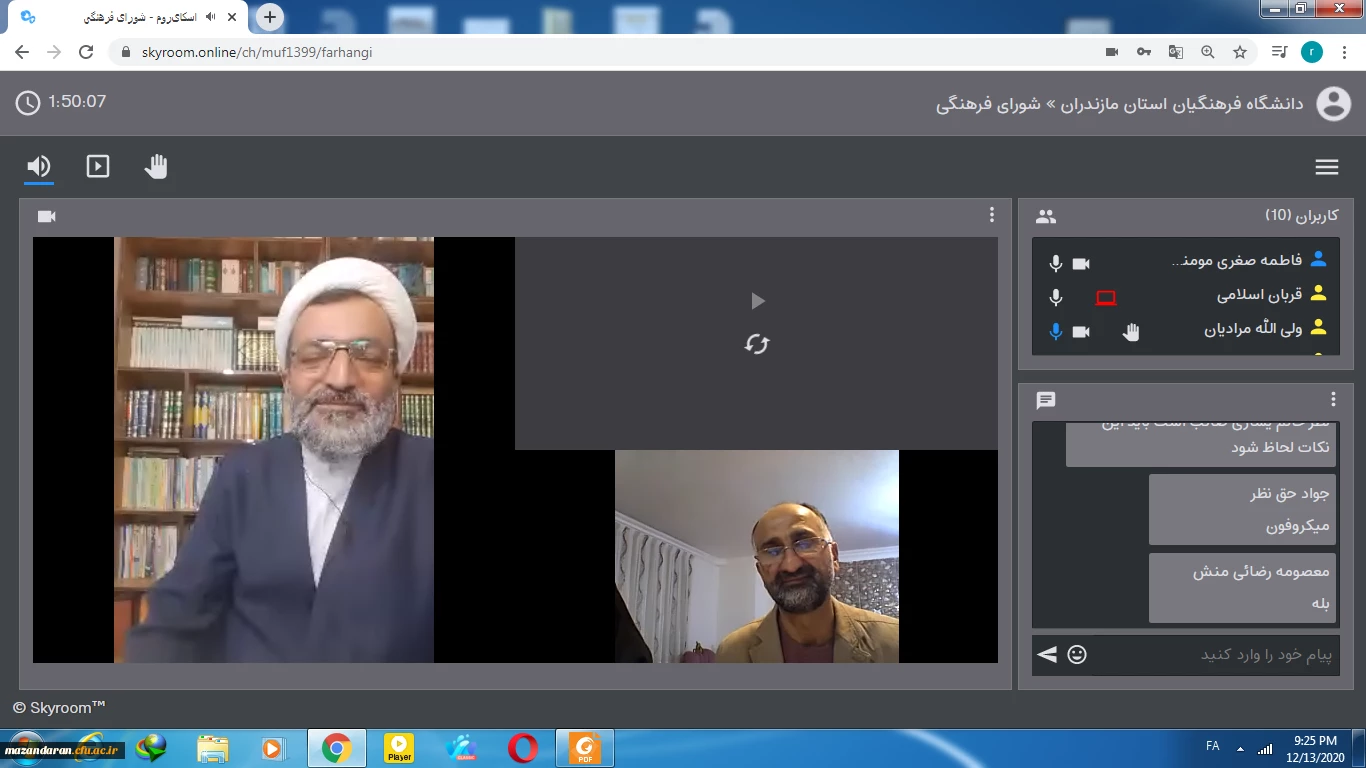Type in the chat message input field
Image resolution: width=1366 pixels, height=768 pixels.
click(1215, 655)
